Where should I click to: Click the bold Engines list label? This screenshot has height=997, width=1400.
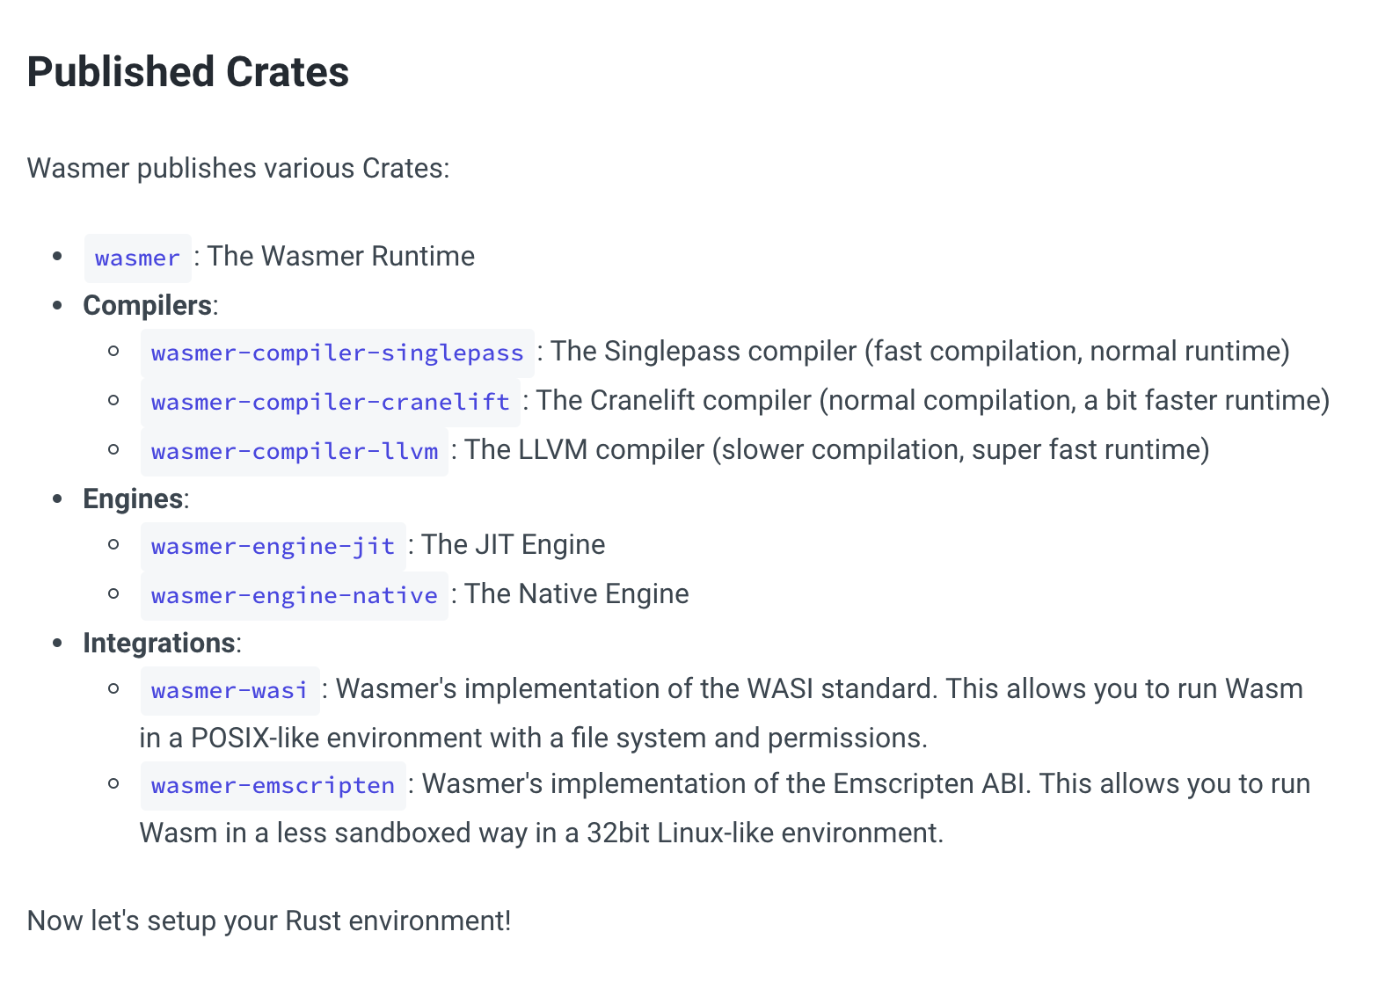pyautogui.click(x=133, y=498)
